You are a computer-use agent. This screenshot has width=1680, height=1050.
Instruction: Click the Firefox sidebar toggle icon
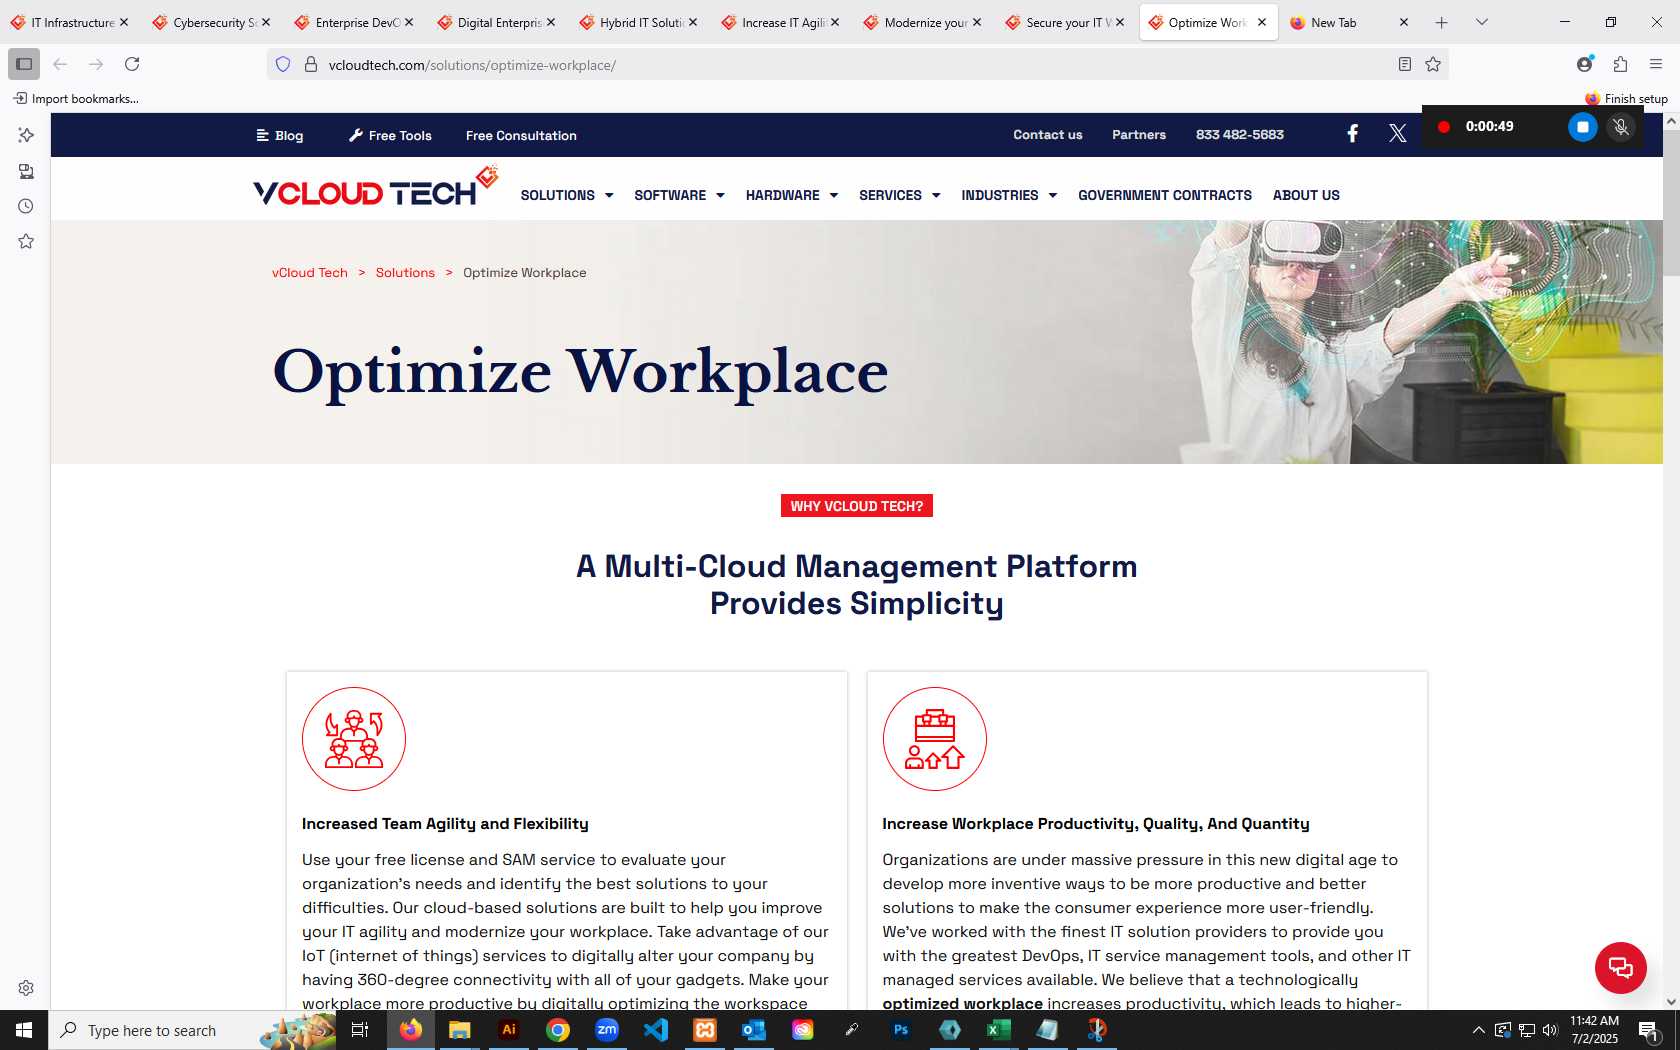point(24,64)
